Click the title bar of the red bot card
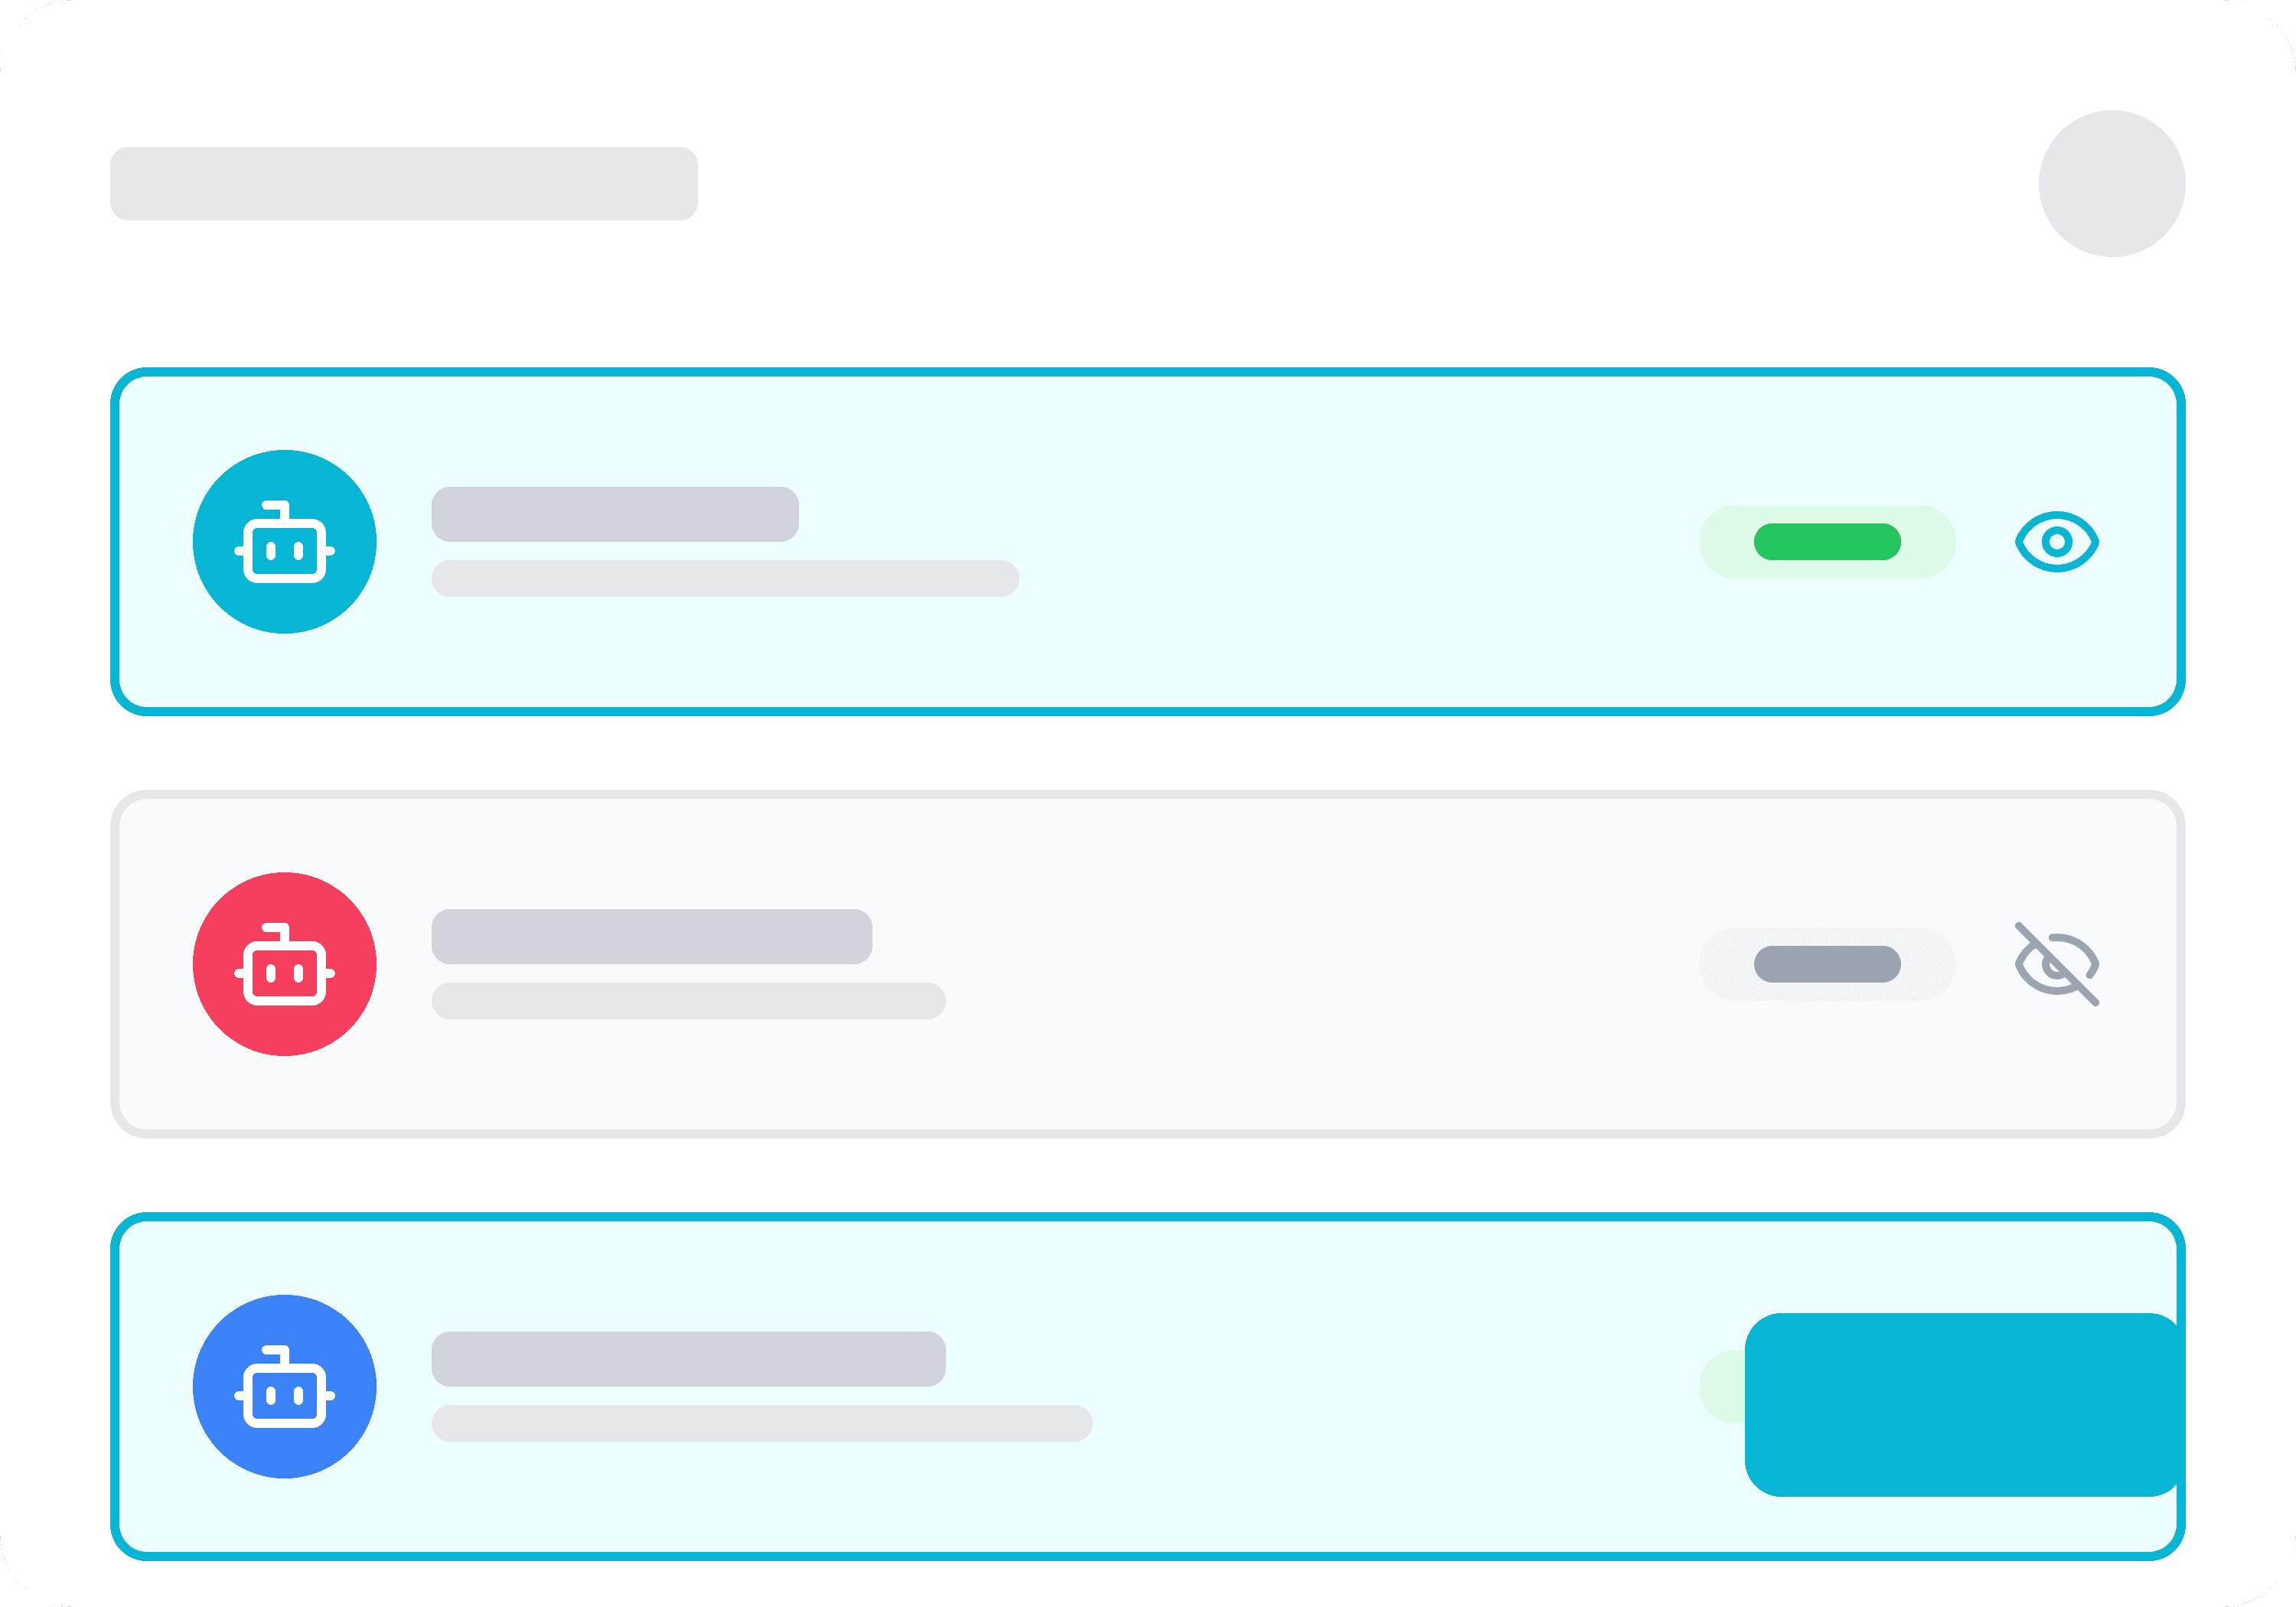The height and width of the screenshot is (1607, 2296). 651,936
